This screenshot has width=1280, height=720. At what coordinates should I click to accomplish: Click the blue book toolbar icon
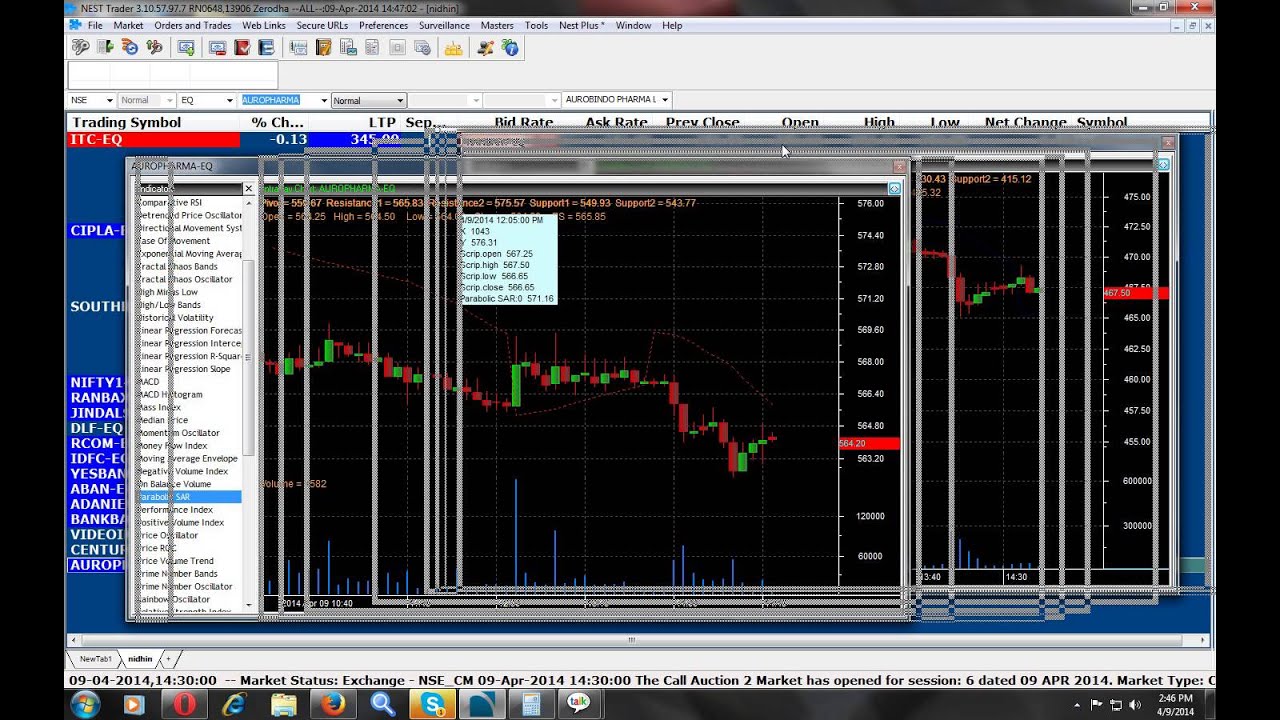click(266, 47)
